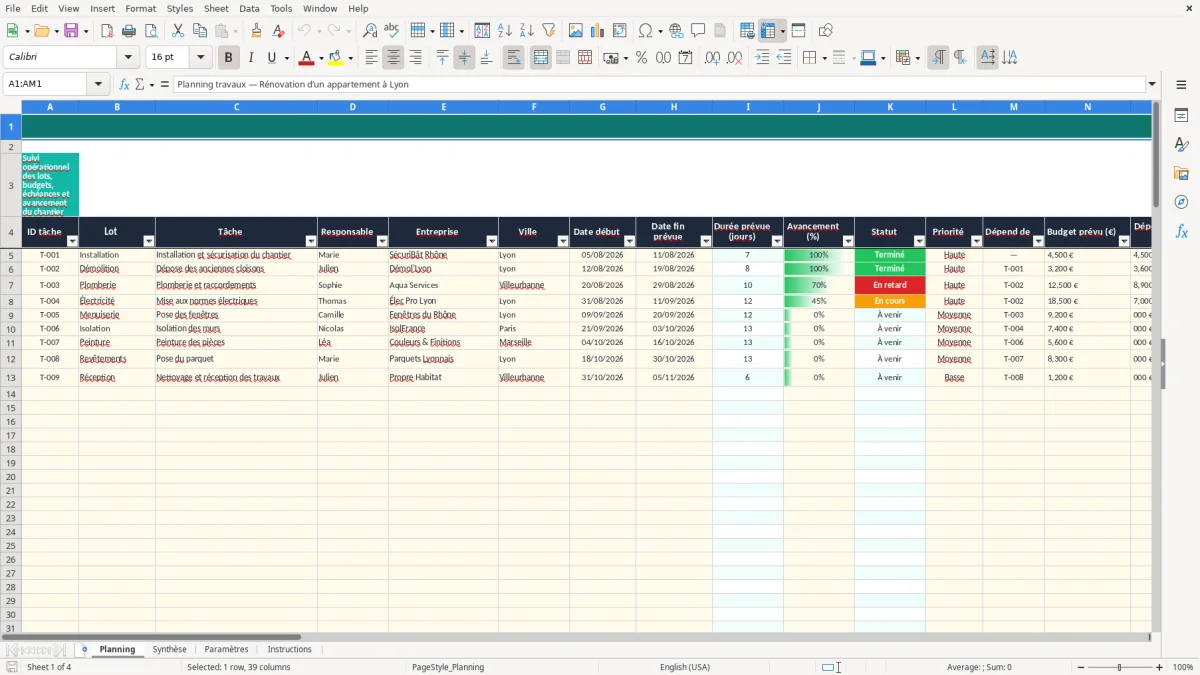Open the Ville column filter dropdown
The height and width of the screenshot is (675, 1200).
(563, 241)
